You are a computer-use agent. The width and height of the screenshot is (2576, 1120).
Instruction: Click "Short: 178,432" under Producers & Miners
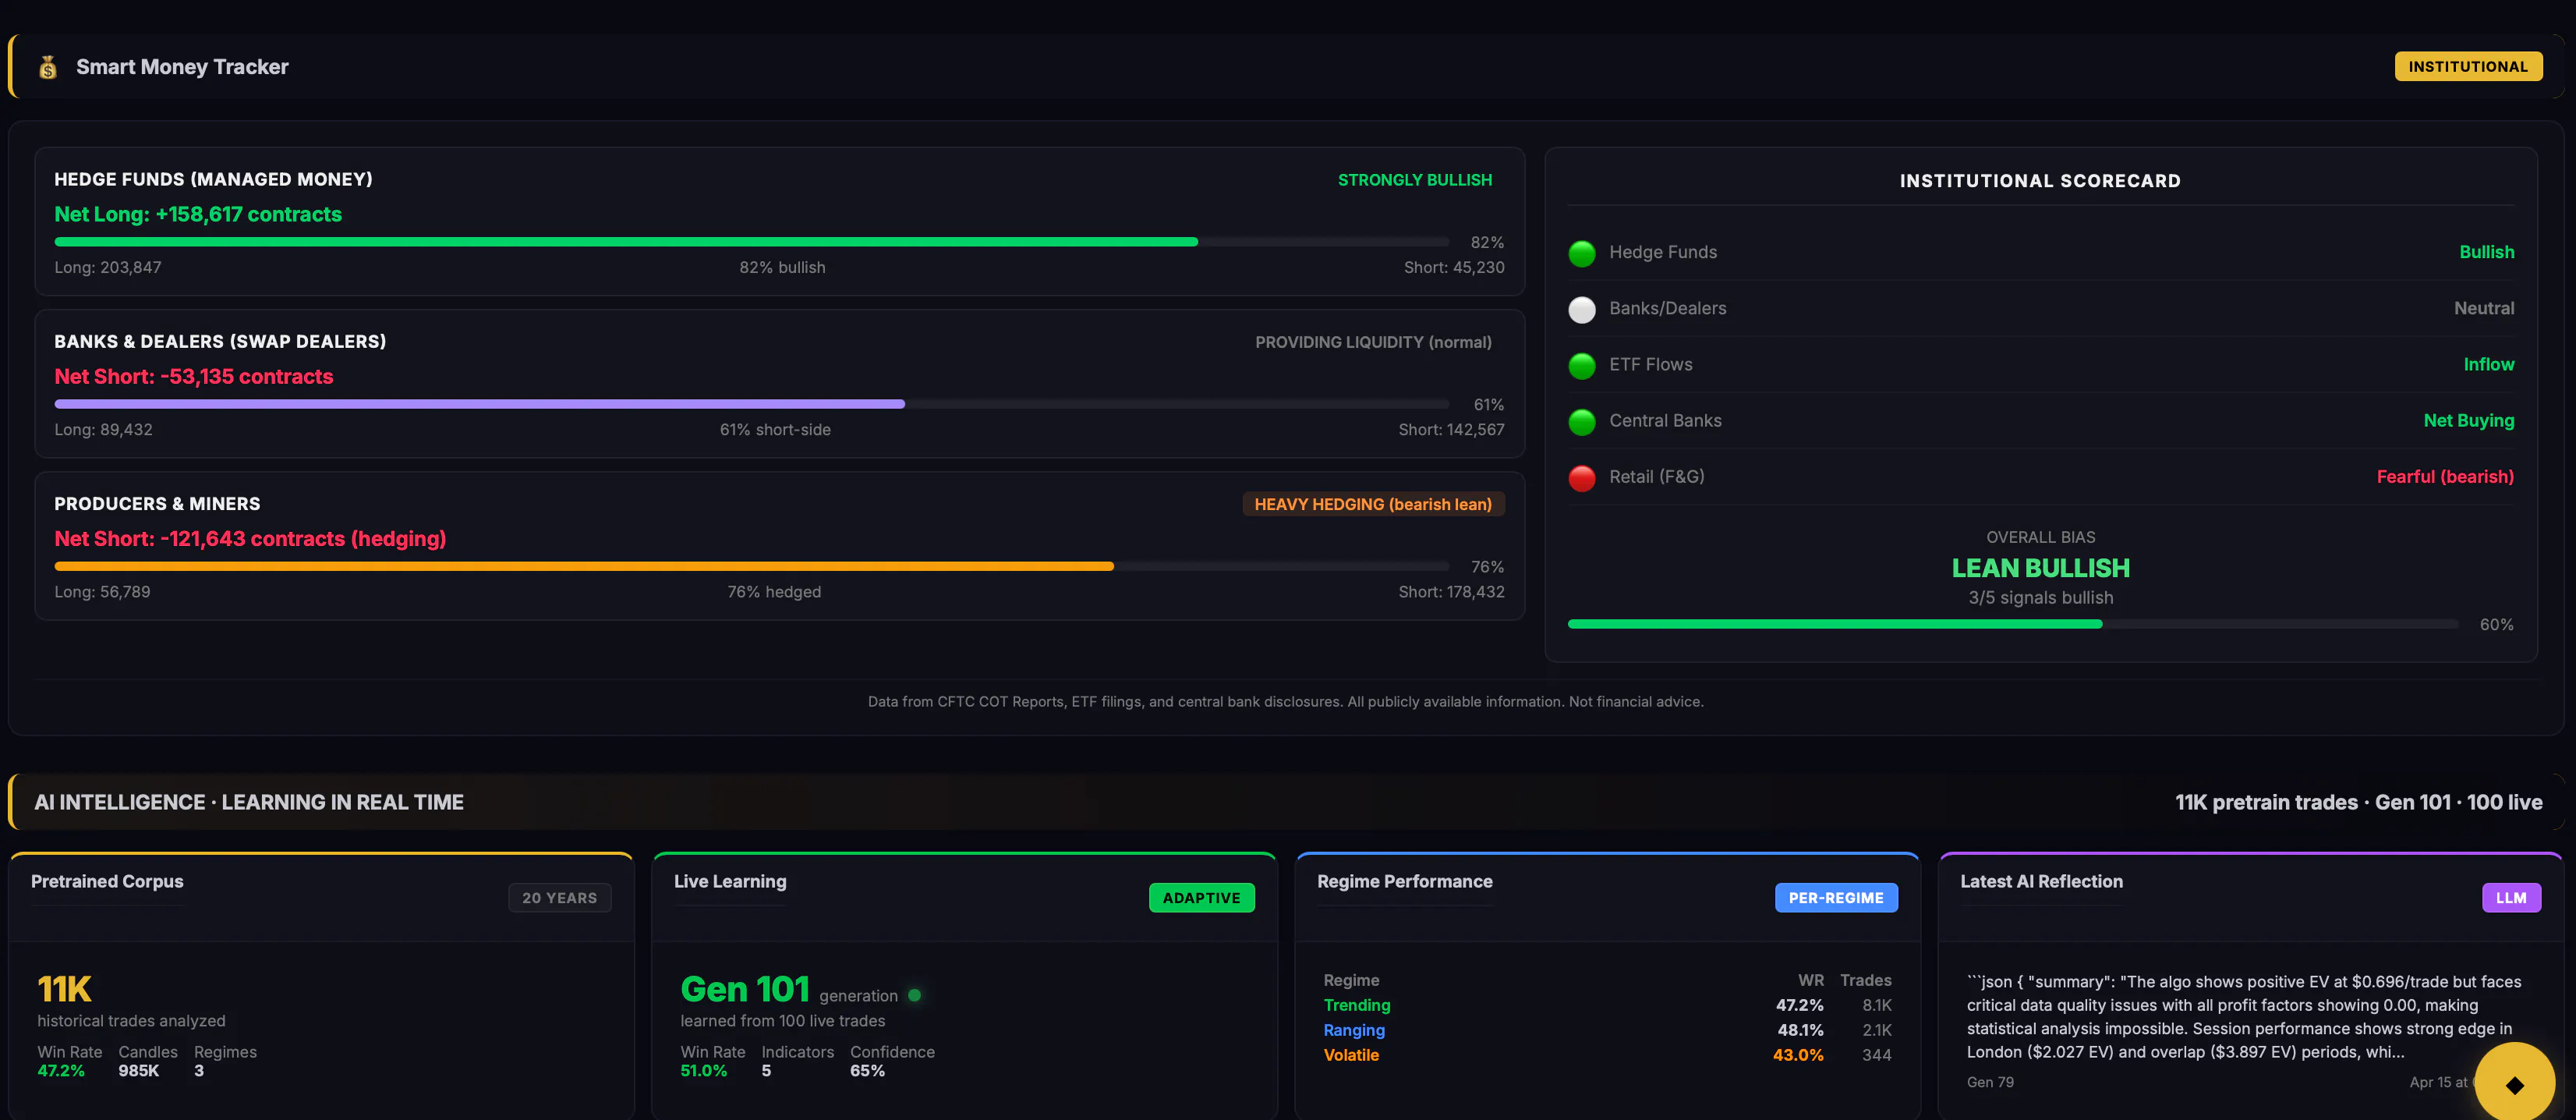1451,591
